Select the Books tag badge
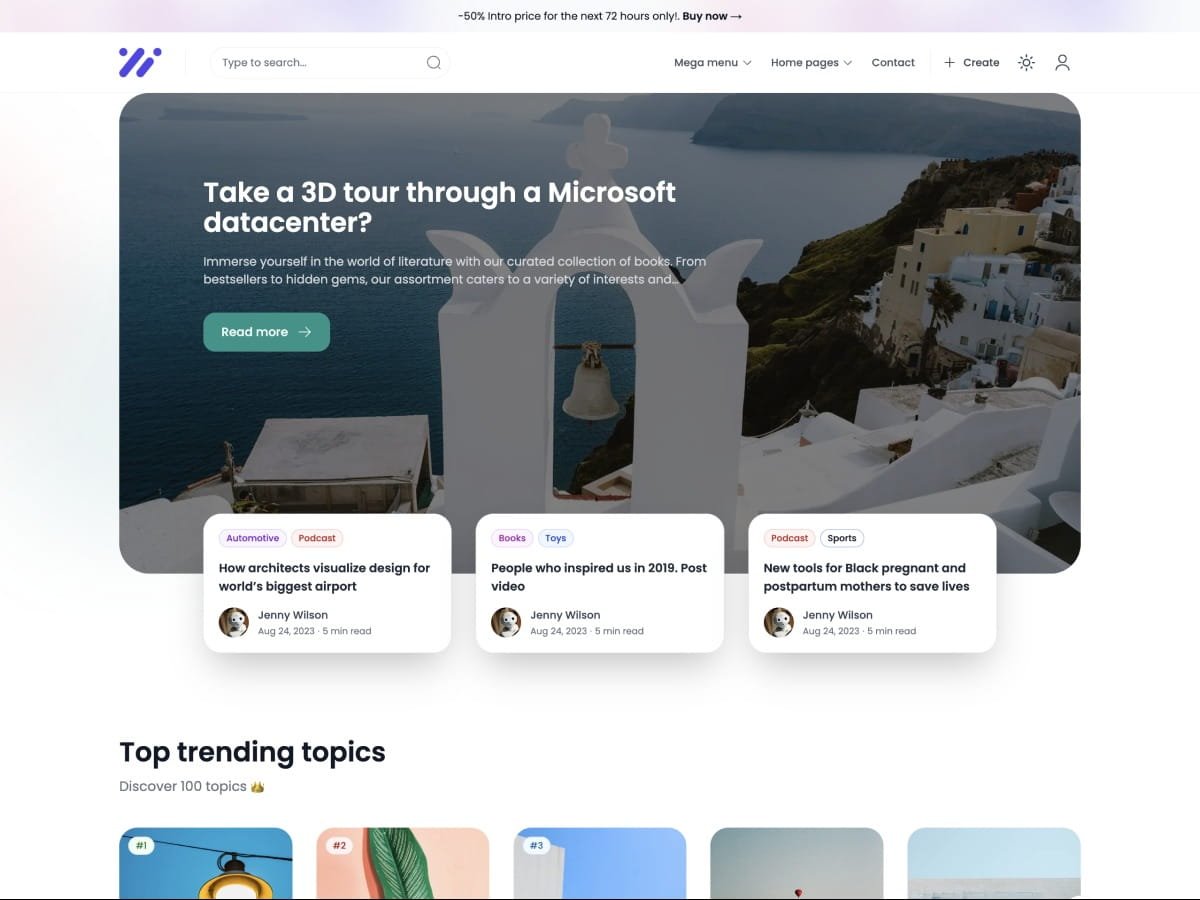 pyautogui.click(x=512, y=538)
